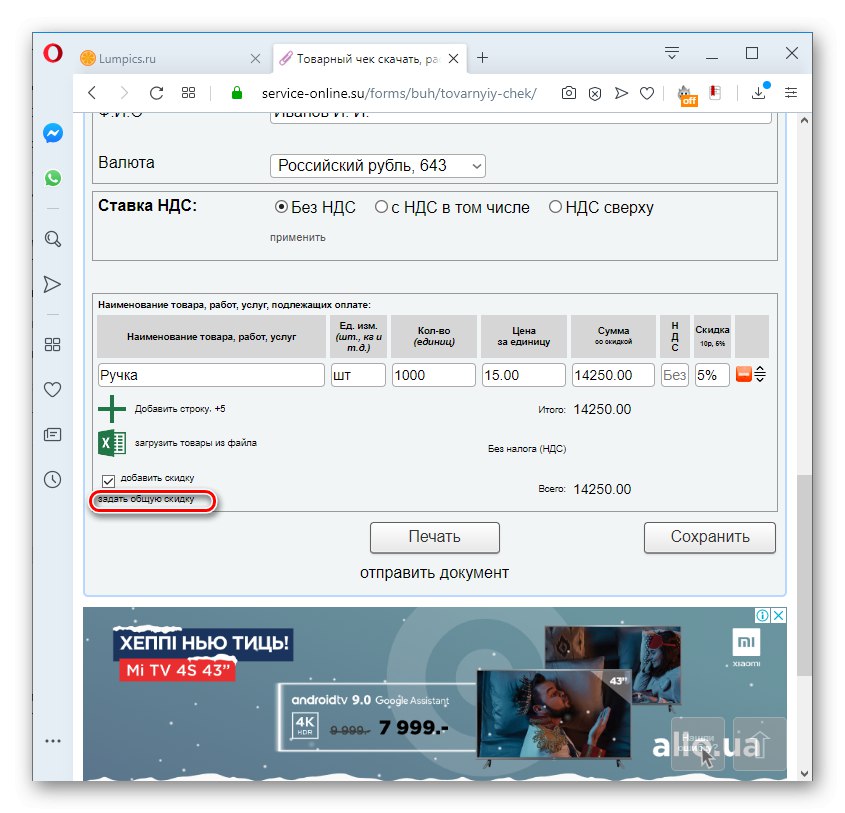845x813 pixels.
Task: Open the personal news sidebar panel
Action: click(x=52, y=434)
